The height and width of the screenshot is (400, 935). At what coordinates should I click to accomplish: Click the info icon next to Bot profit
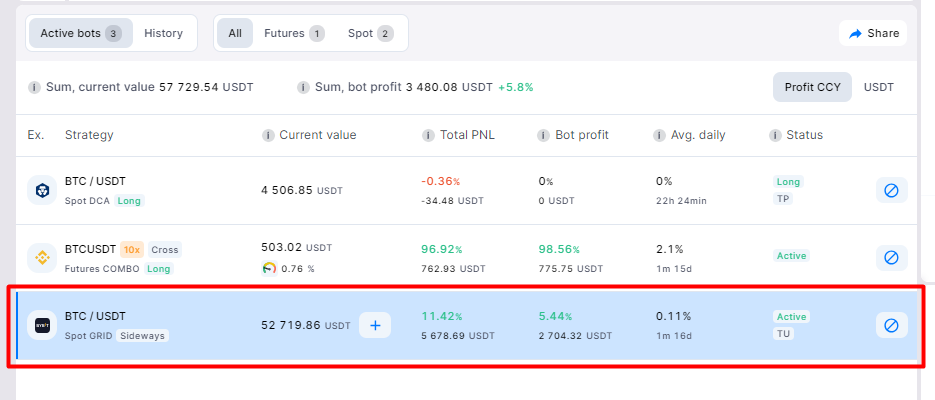[543, 135]
